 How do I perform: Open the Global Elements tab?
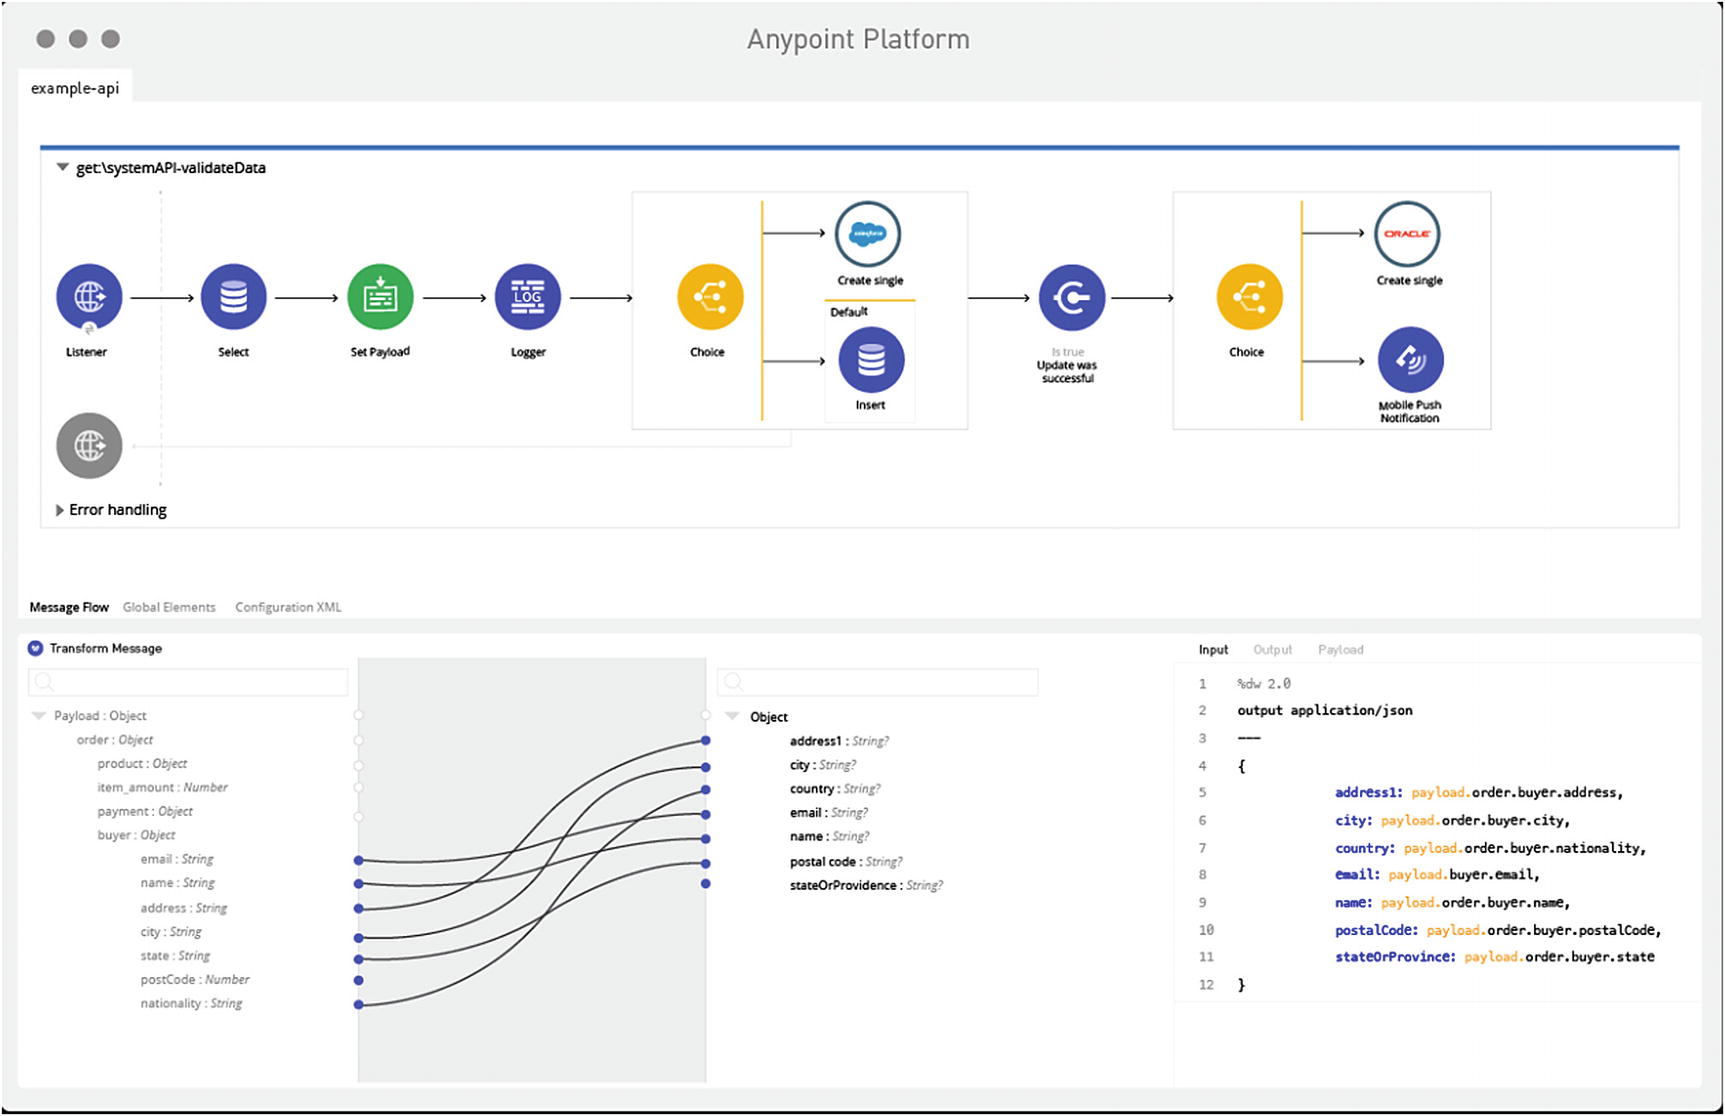[x=169, y=607]
